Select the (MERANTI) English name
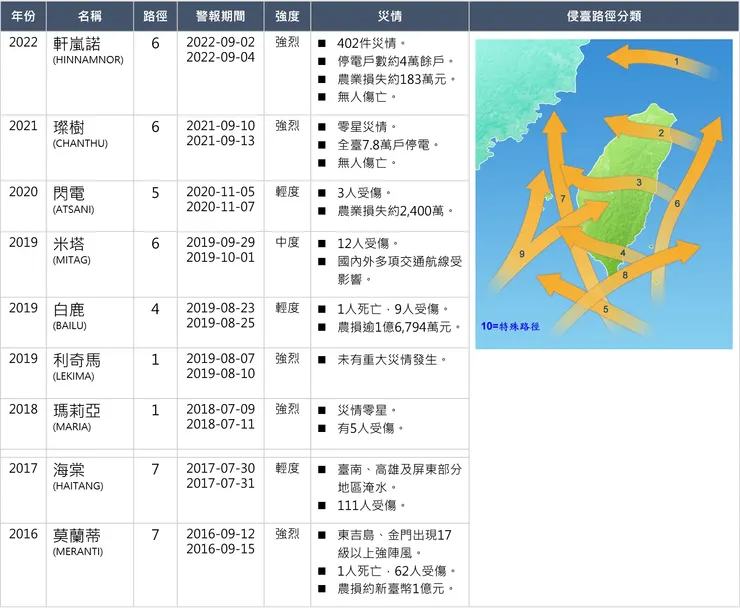The image size is (740, 608). coord(78,552)
